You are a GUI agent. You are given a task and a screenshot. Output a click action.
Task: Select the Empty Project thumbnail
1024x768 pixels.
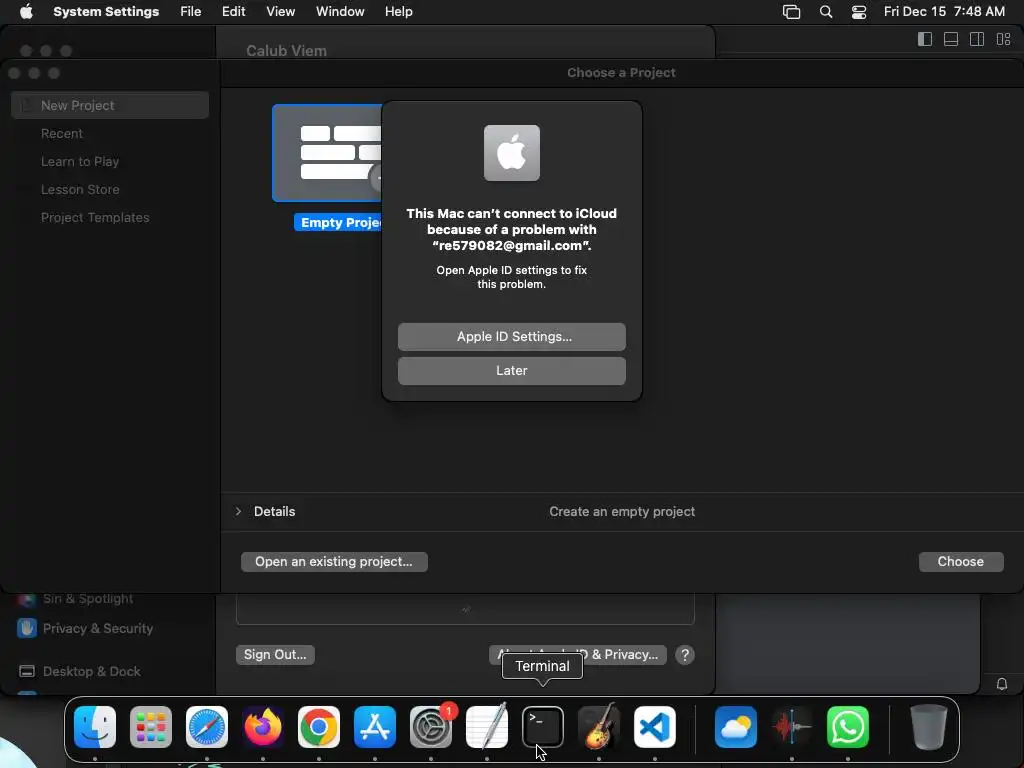[327, 153]
